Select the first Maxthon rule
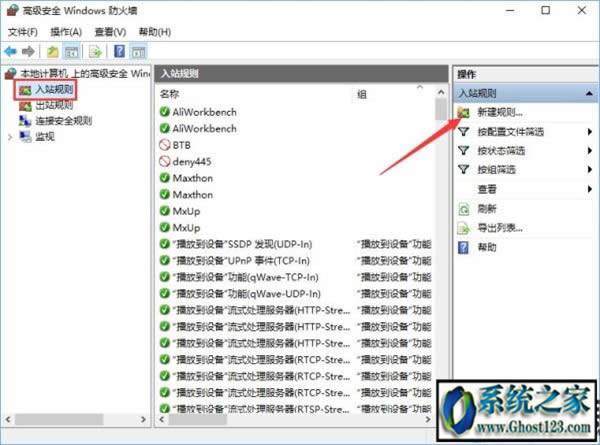Screen dimensions: 600x445 tap(192, 178)
